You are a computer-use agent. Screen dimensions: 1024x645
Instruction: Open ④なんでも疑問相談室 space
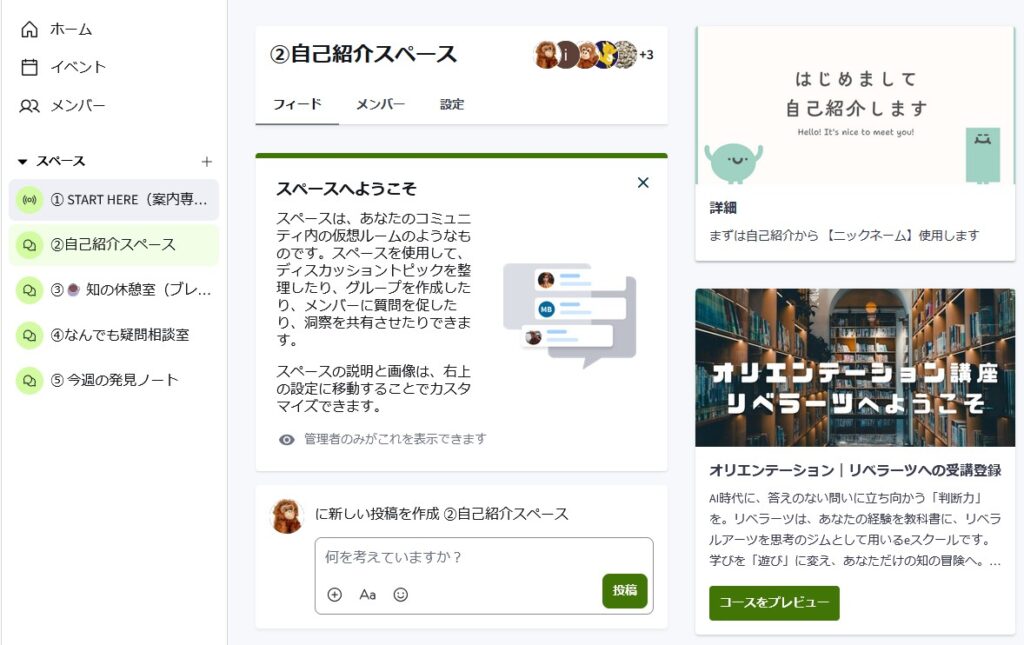click(119, 334)
